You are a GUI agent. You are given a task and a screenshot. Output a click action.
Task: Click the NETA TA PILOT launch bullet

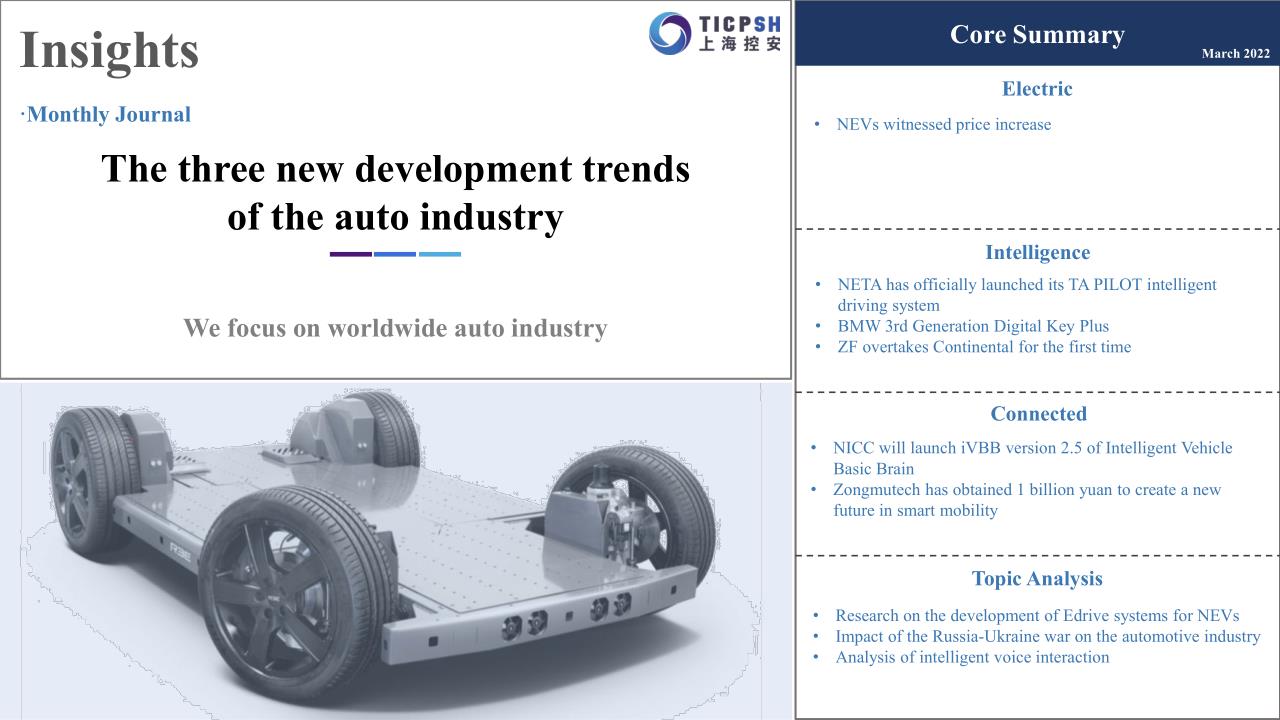[x=1026, y=294]
